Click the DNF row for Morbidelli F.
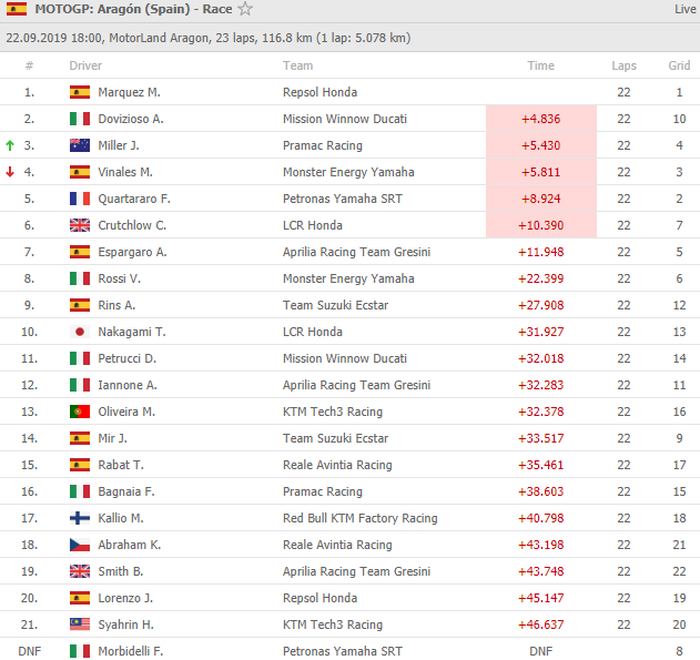Image resolution: width=700 pixels, height=660 pixels. (139, 651)
